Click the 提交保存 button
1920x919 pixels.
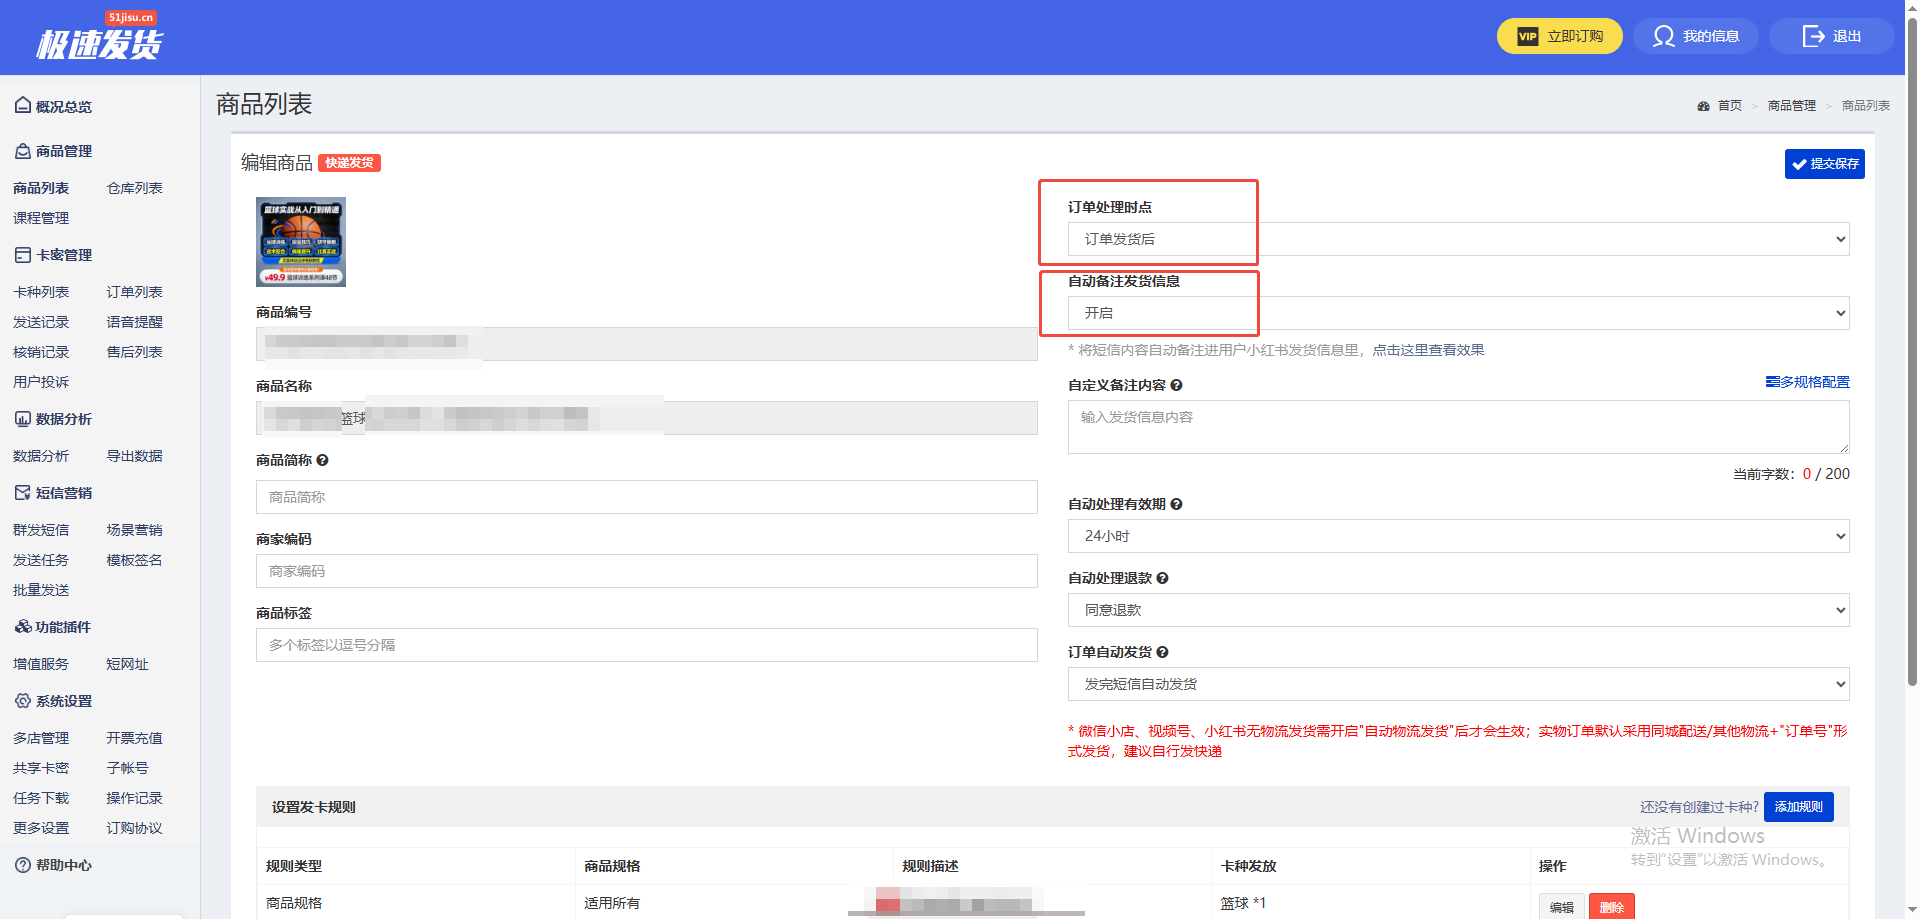click(1824, 164)
